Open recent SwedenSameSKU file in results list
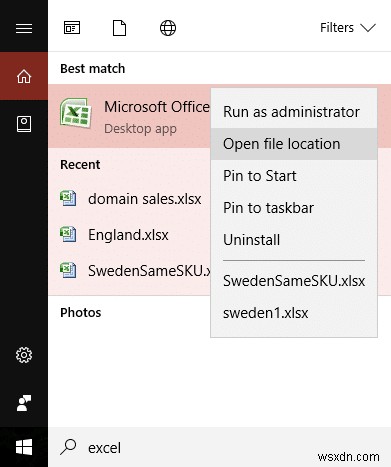 click(x=130, y=270)
